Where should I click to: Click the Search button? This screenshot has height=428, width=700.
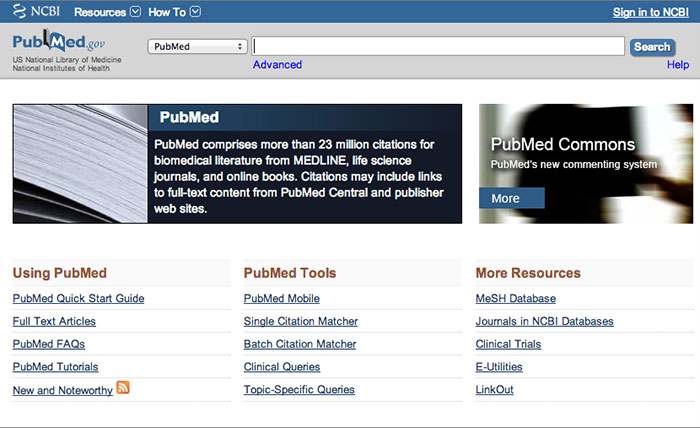pos(652,47)
